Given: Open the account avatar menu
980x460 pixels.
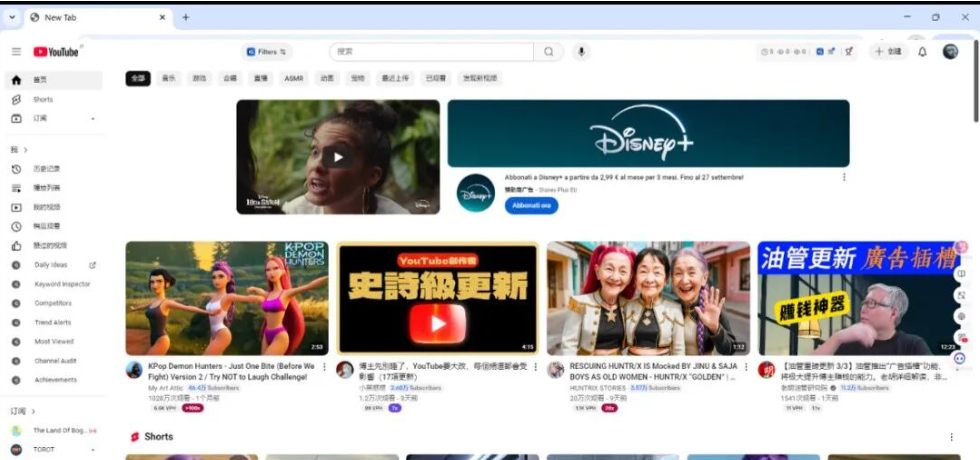Looking at the screenshot, I should pos(950,52).
